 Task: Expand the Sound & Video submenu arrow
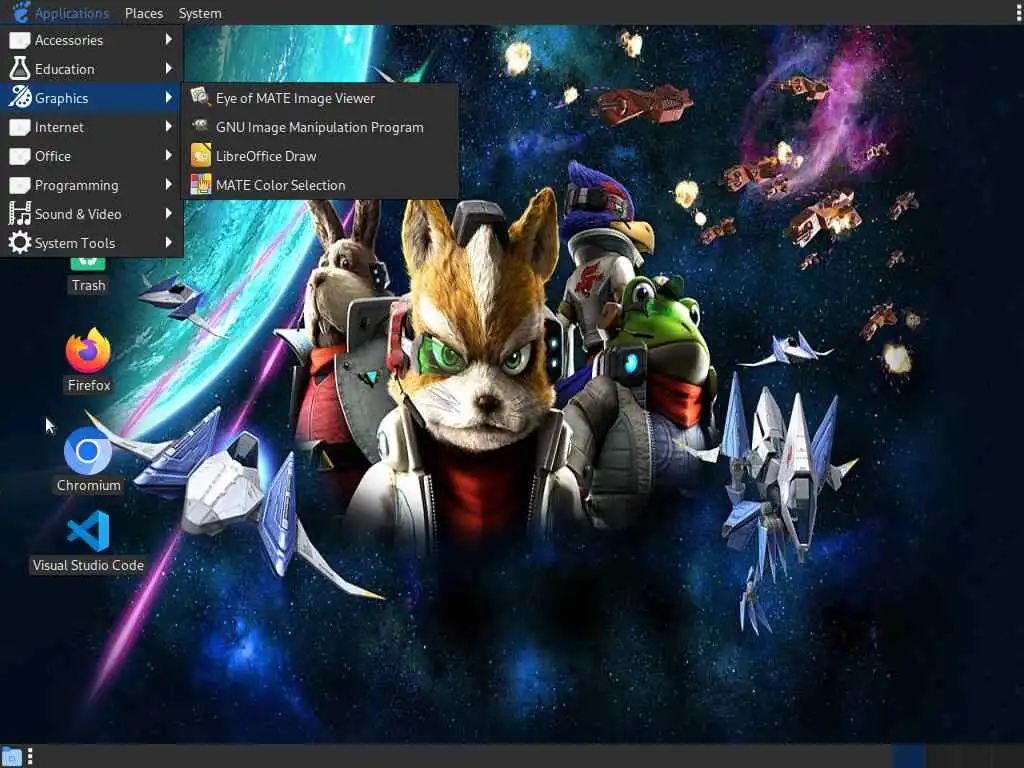pyautogui.click(x=168, y=213)
